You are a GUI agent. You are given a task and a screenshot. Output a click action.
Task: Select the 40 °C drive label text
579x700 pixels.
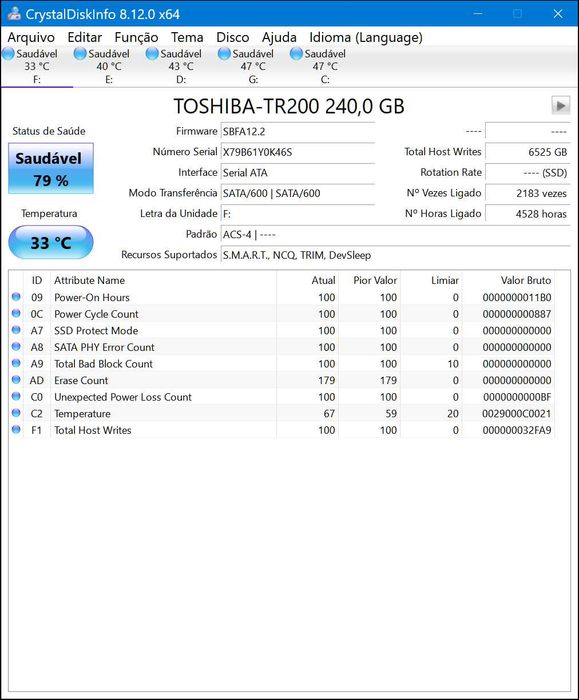109,67
